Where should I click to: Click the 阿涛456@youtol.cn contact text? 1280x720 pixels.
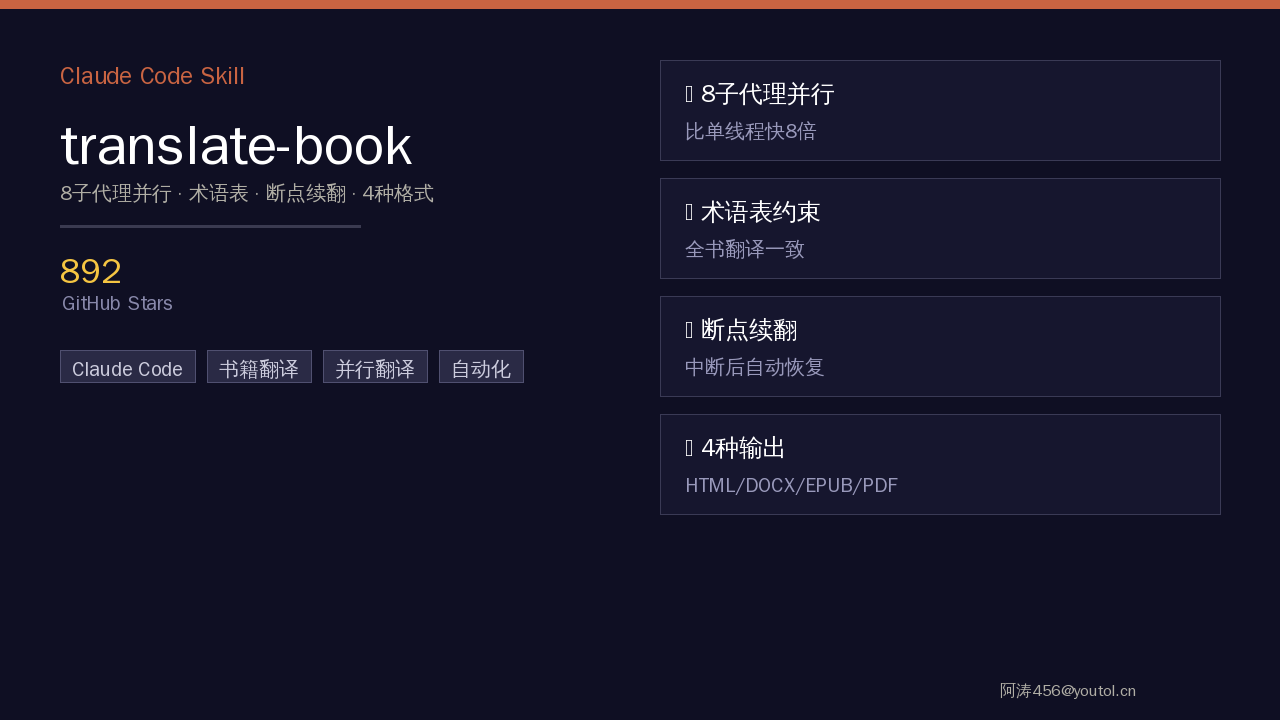[1068, 690]
